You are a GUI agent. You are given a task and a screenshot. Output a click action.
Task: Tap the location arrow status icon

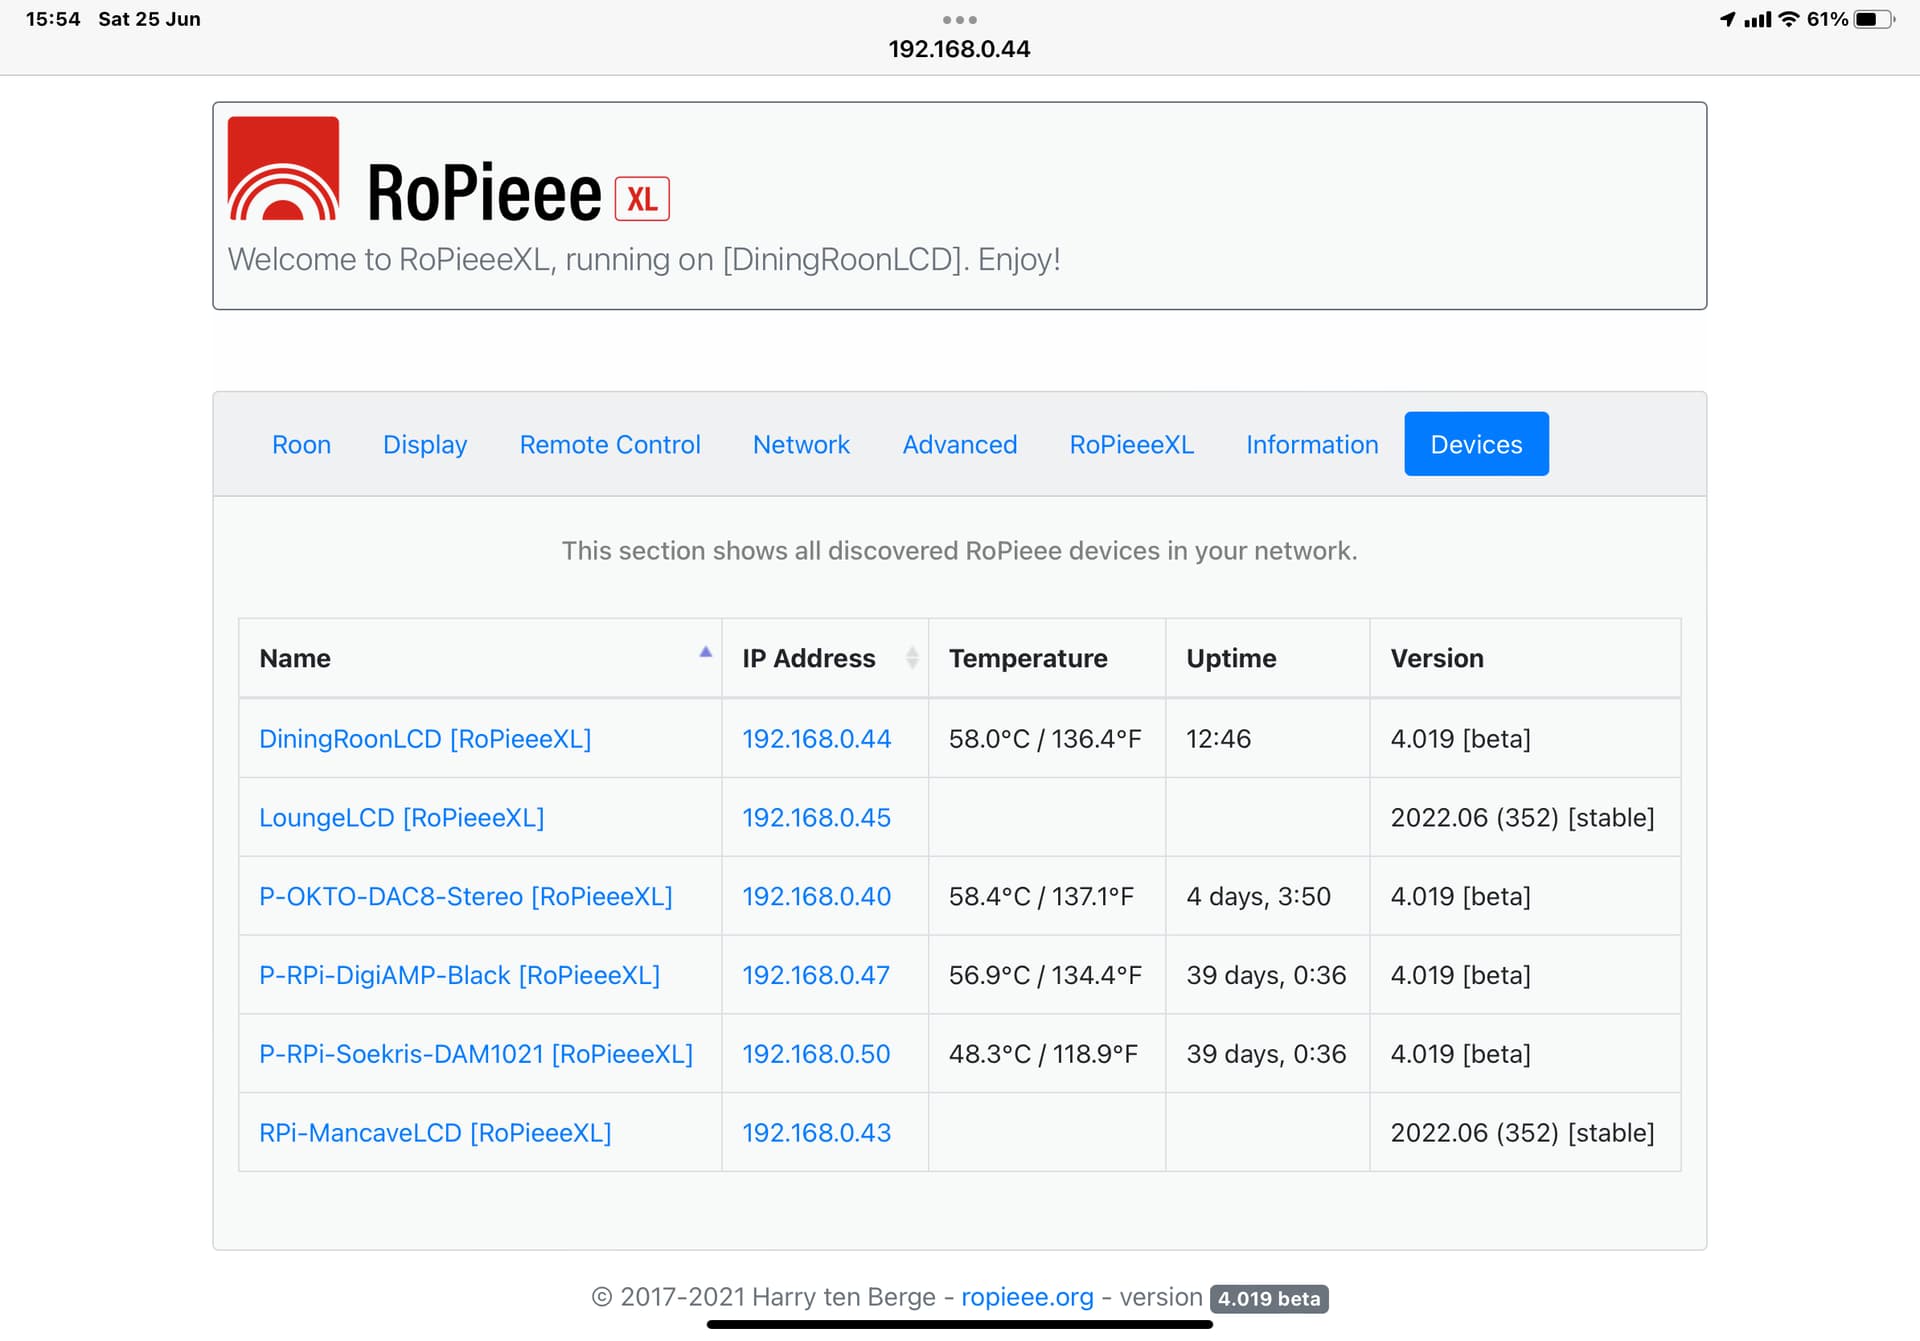coord(1727,19)
